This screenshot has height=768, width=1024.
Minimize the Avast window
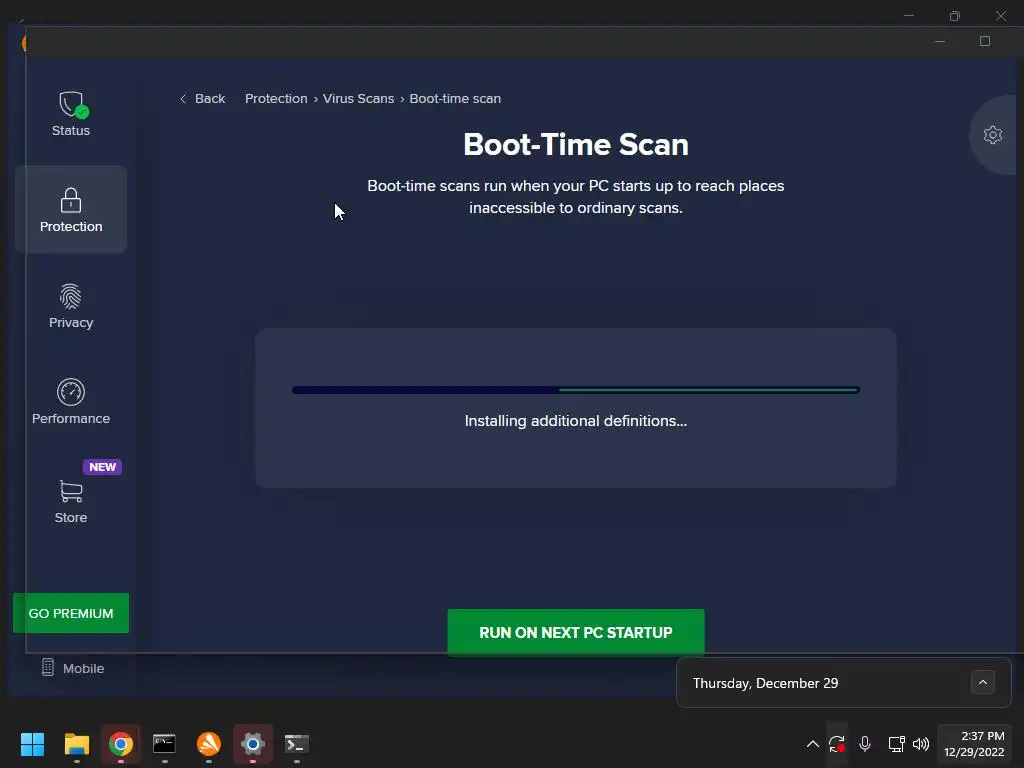coord(940,41)
